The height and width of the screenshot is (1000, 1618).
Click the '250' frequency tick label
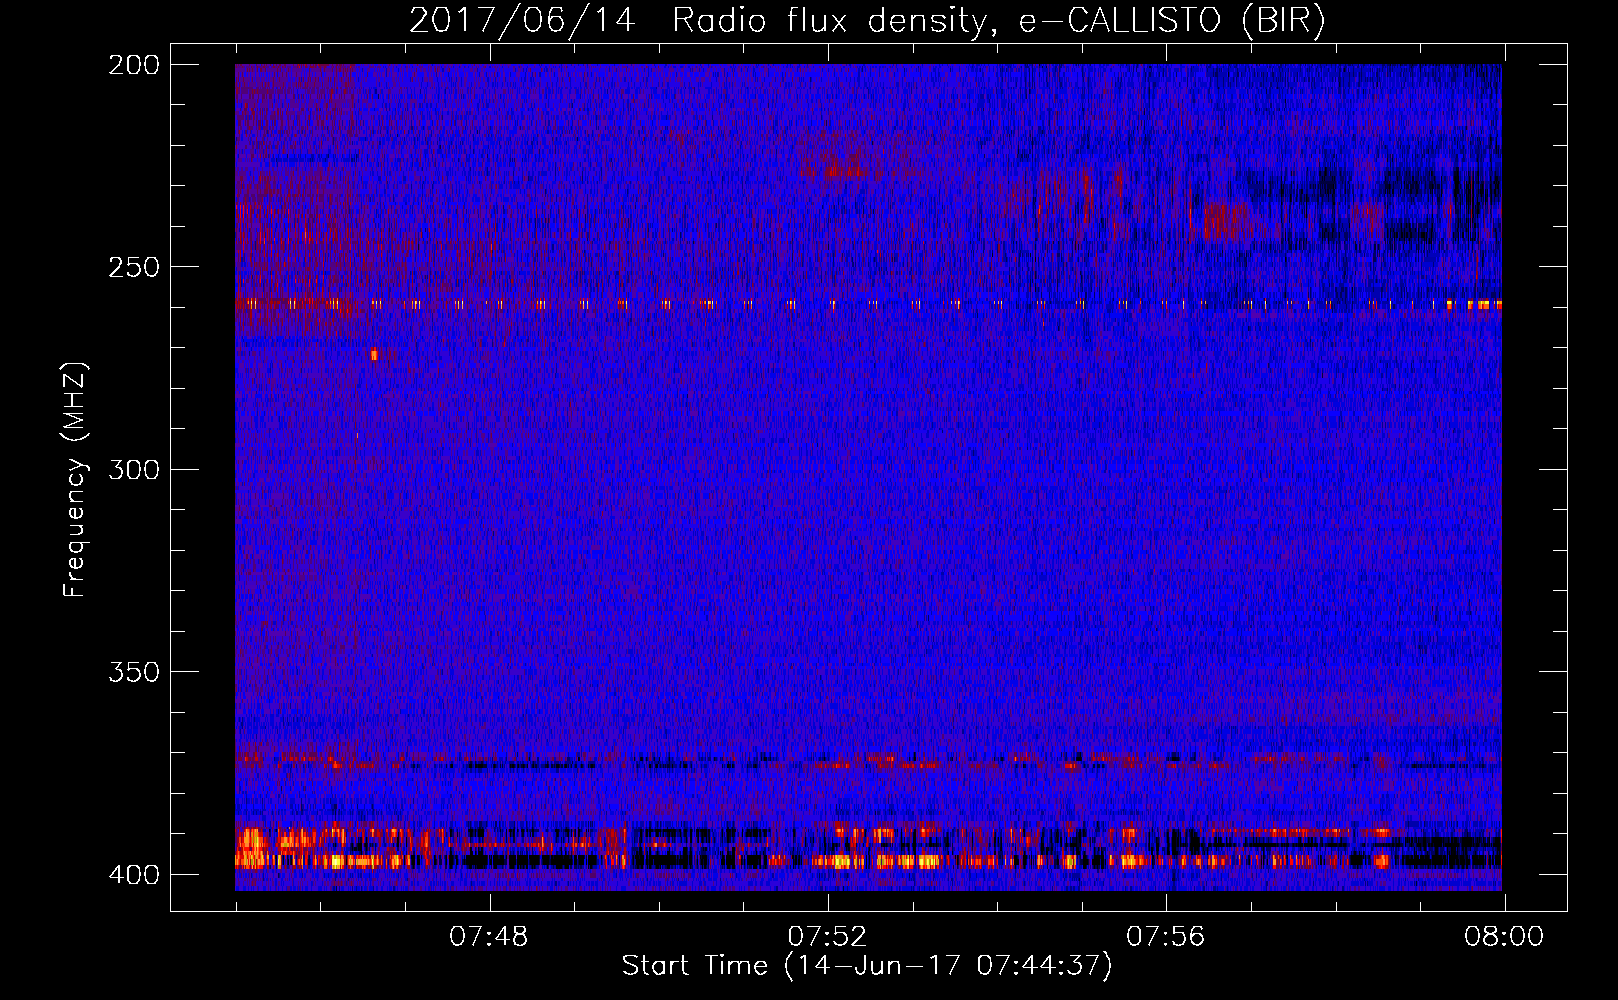pyautogui.click(x=134, y=267)
